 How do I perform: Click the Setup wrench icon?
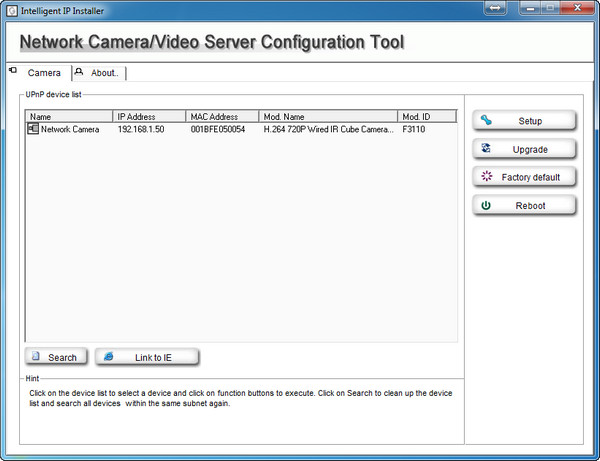click(x=487, y=121)
